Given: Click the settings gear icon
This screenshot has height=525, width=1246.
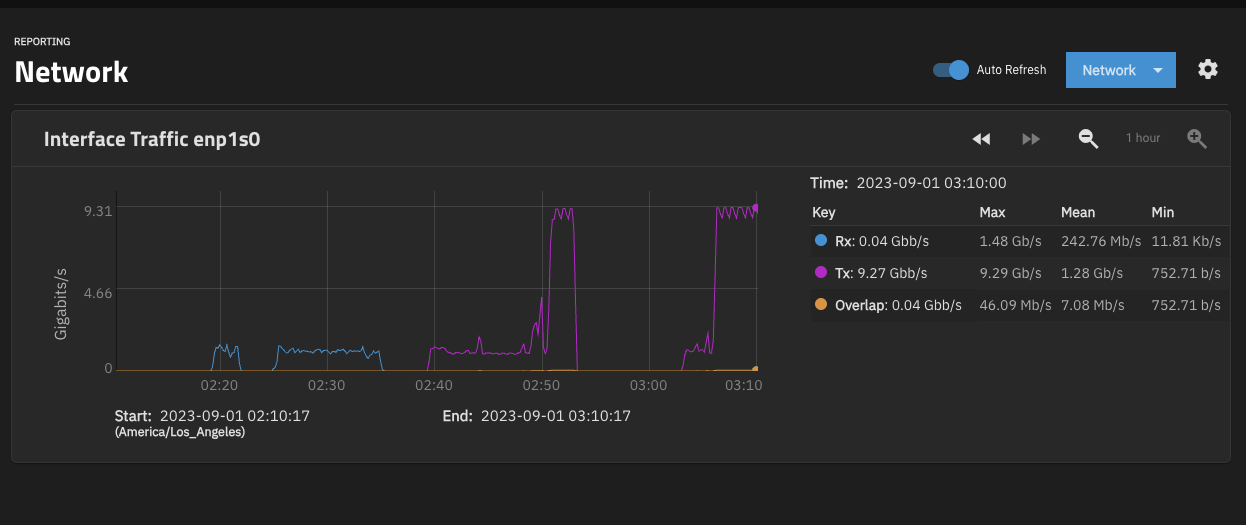Looking at the screenshot, I should coord(1208,69).
